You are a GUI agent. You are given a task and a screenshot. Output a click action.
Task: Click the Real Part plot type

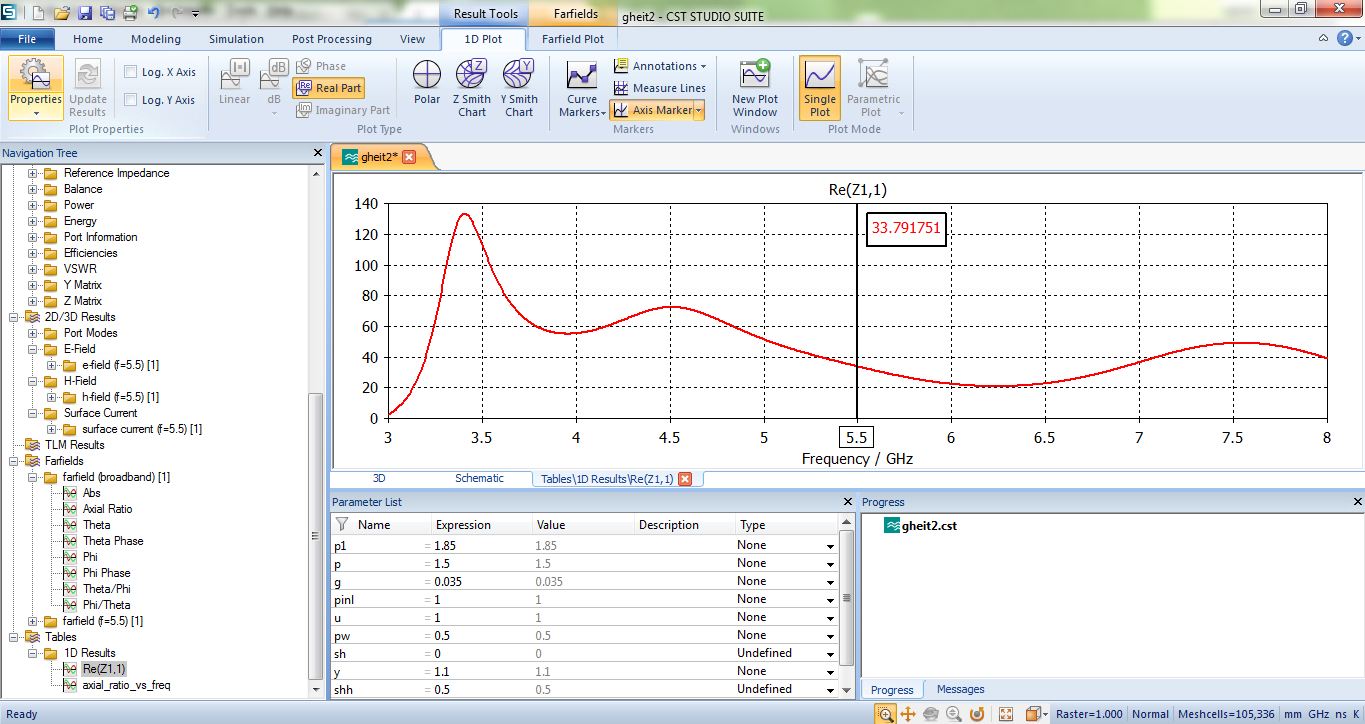[x=329, y=88]
